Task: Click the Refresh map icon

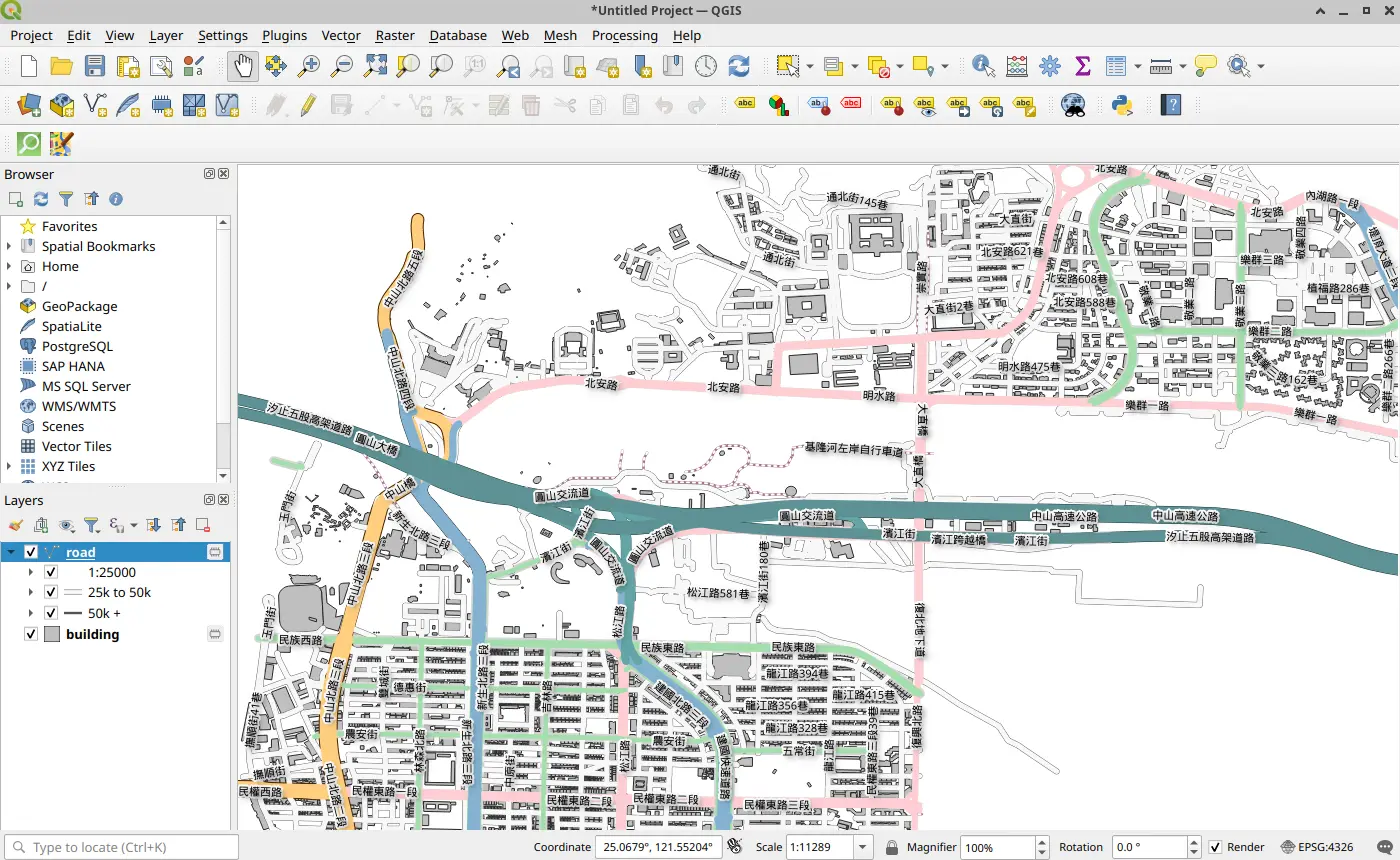Action: pyautogui.click(x=739, y=66)
